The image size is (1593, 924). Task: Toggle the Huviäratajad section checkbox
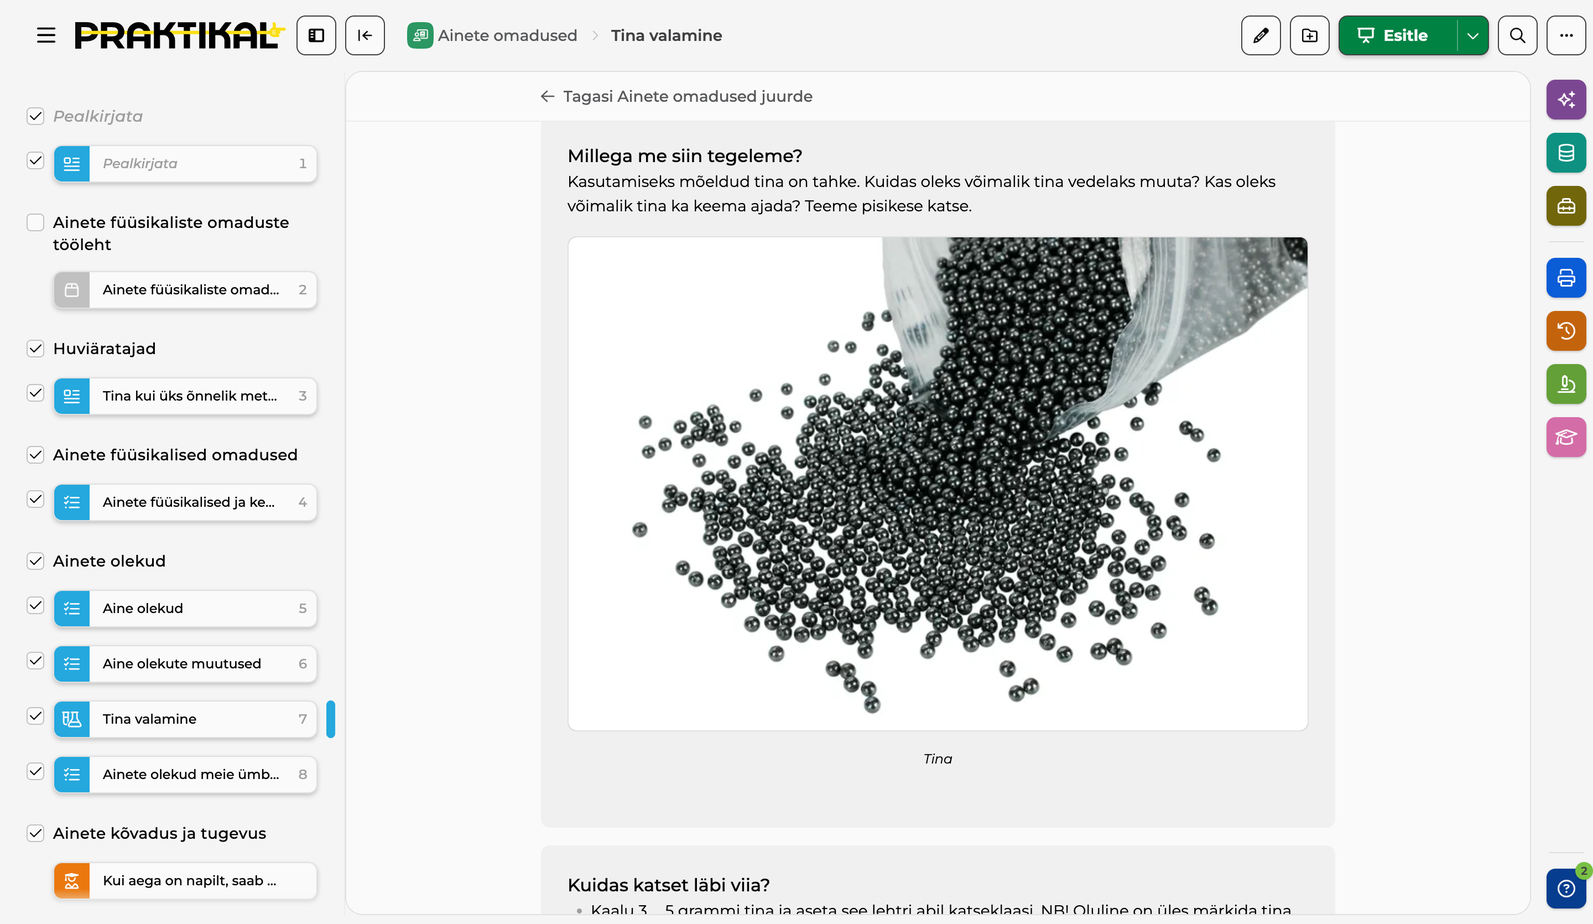(x=35, y=348)
